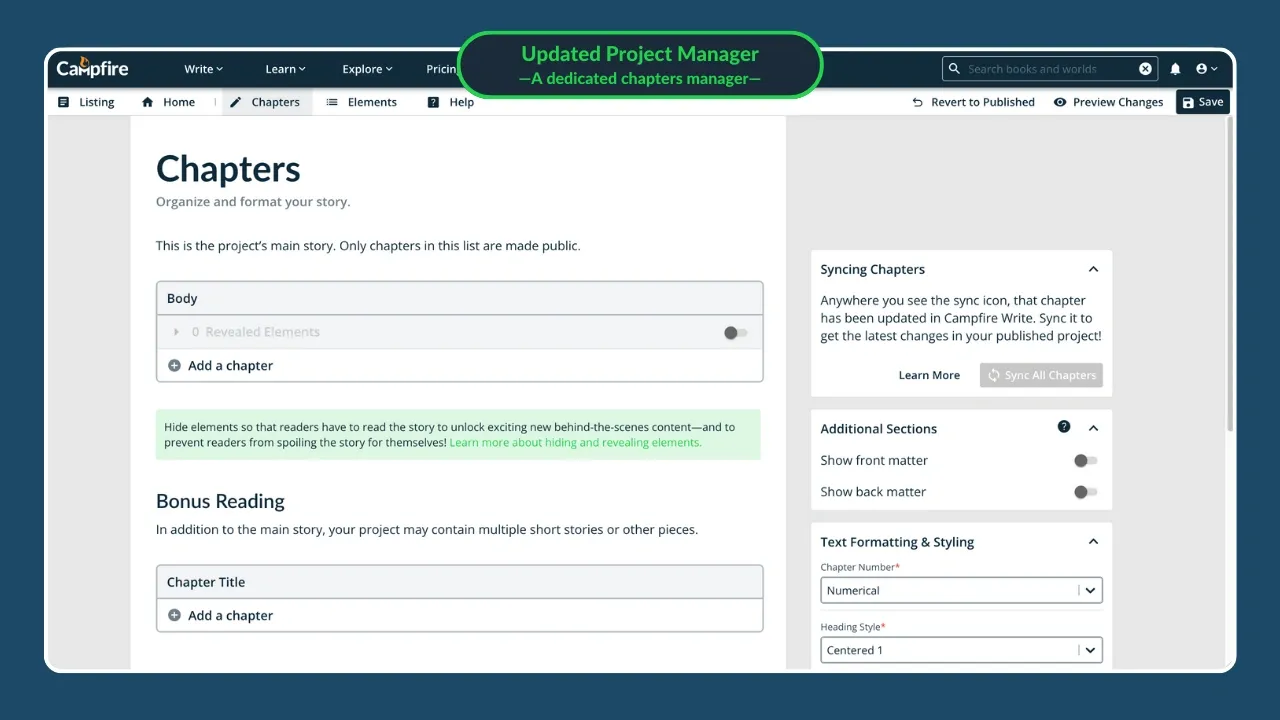Click the Campfire logo

click(92, 69)
